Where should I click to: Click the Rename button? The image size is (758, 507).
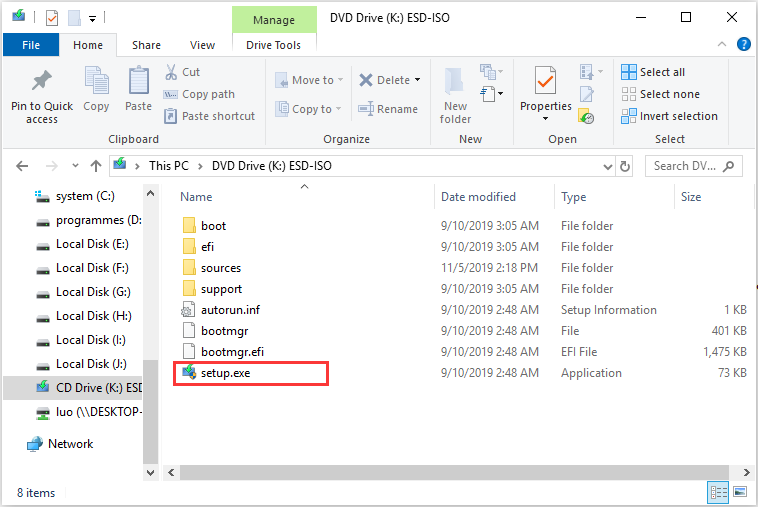(388, 109)
